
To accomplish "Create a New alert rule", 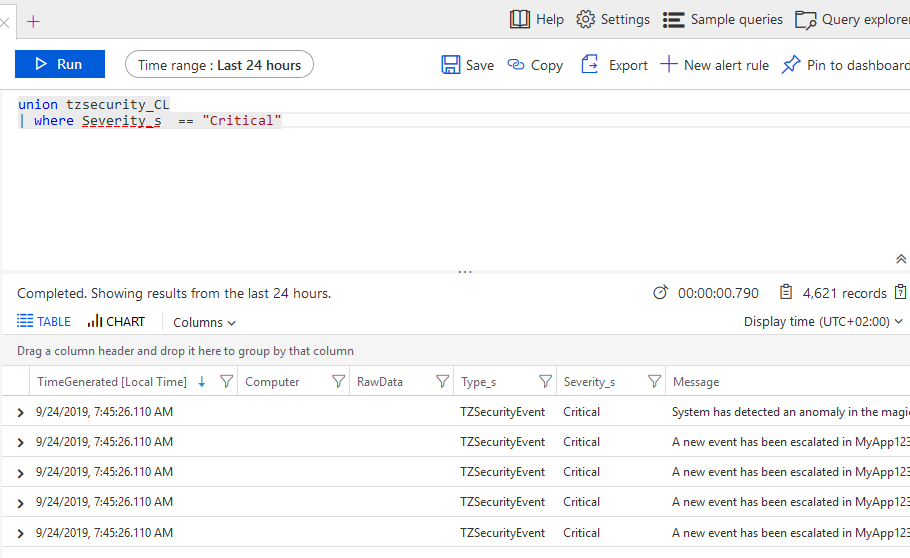I will click(x=714, y=65).
